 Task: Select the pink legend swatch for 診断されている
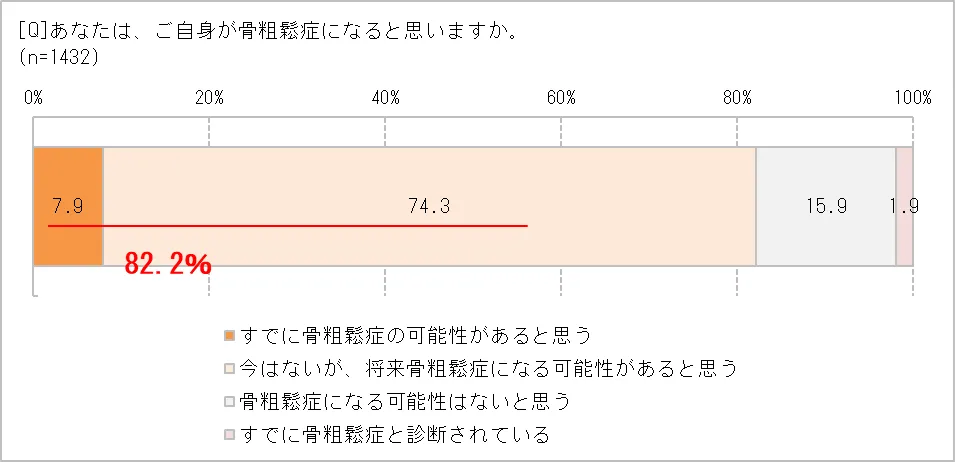tap(230, 436)
